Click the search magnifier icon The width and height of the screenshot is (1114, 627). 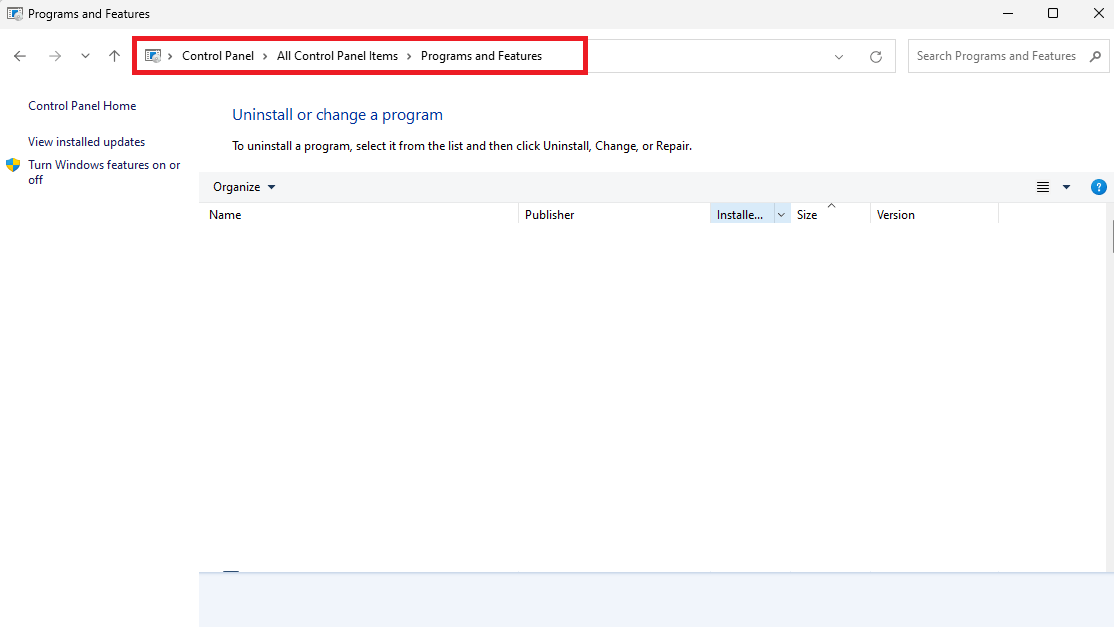tap(1096, 55)
